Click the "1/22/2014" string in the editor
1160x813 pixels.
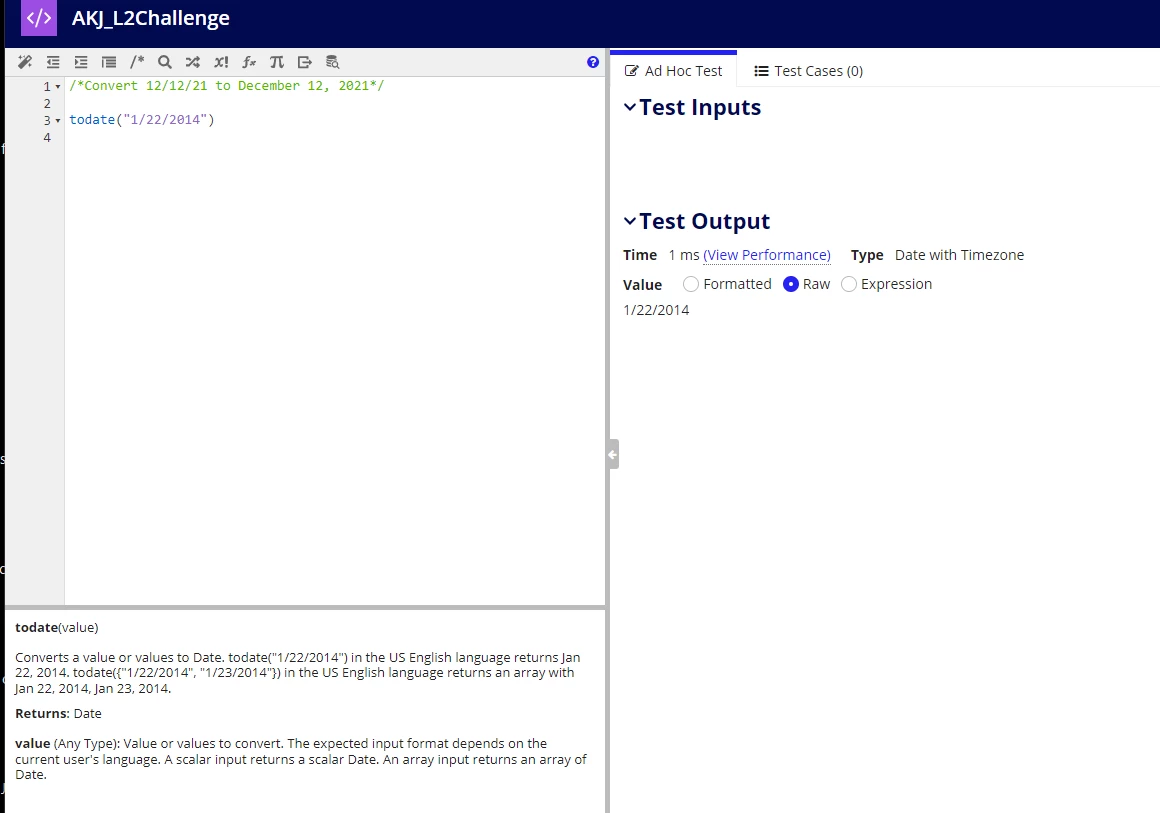coord(165,120)
